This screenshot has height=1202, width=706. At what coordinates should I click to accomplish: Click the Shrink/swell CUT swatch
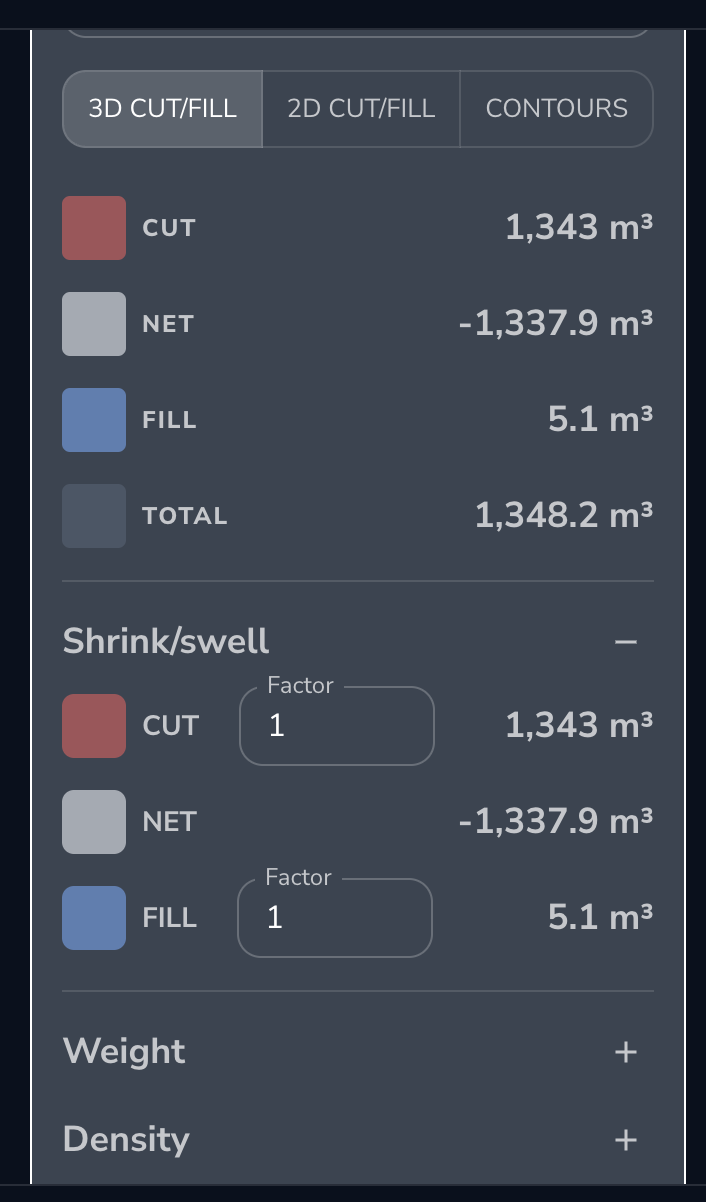click(x=93, y=725)
